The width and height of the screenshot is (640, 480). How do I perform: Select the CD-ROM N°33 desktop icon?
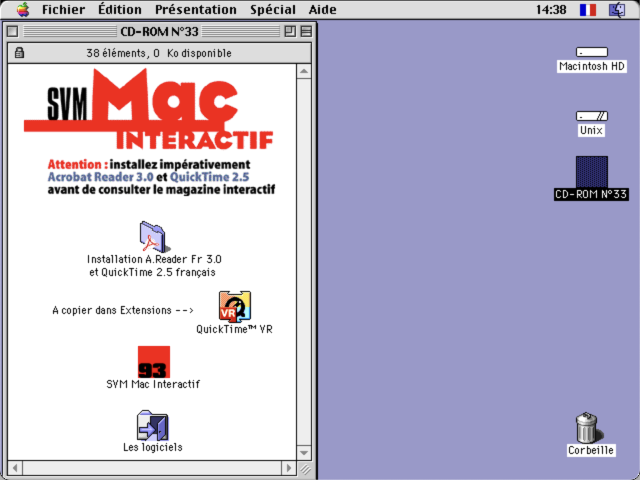591,172
